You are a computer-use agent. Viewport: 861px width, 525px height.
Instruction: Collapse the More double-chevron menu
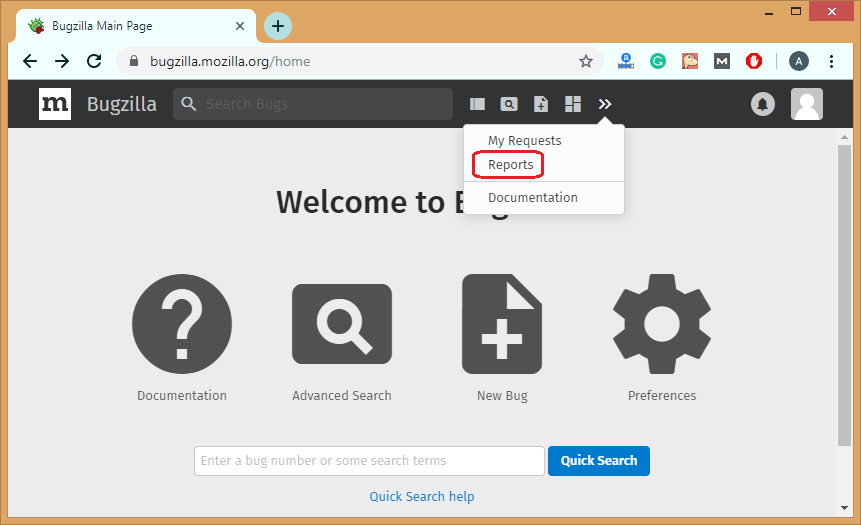coord(605,104)
